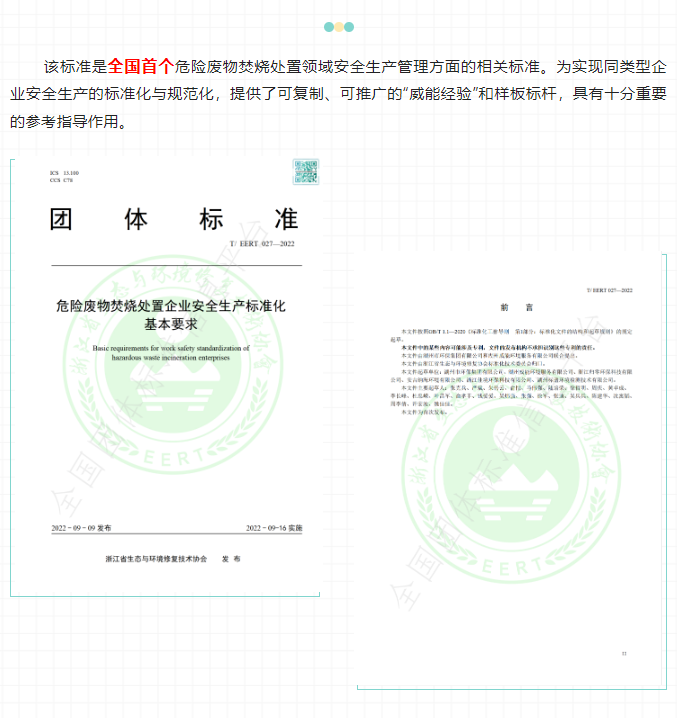Screen dimensions: 678x718
Task: Click the "ICS 13.100" classification code
Action: [x=65, y=173]
